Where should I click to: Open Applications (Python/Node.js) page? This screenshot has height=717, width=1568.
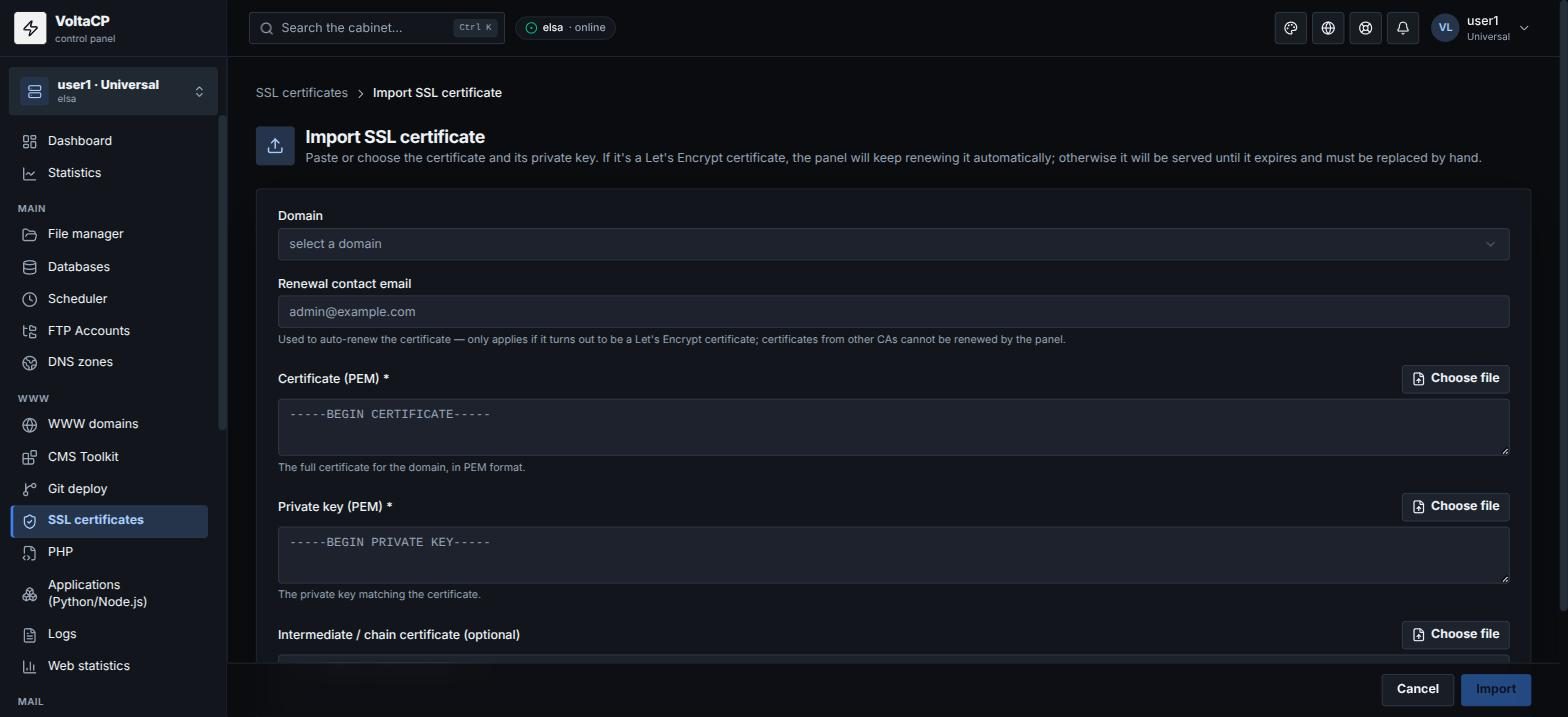109,593
